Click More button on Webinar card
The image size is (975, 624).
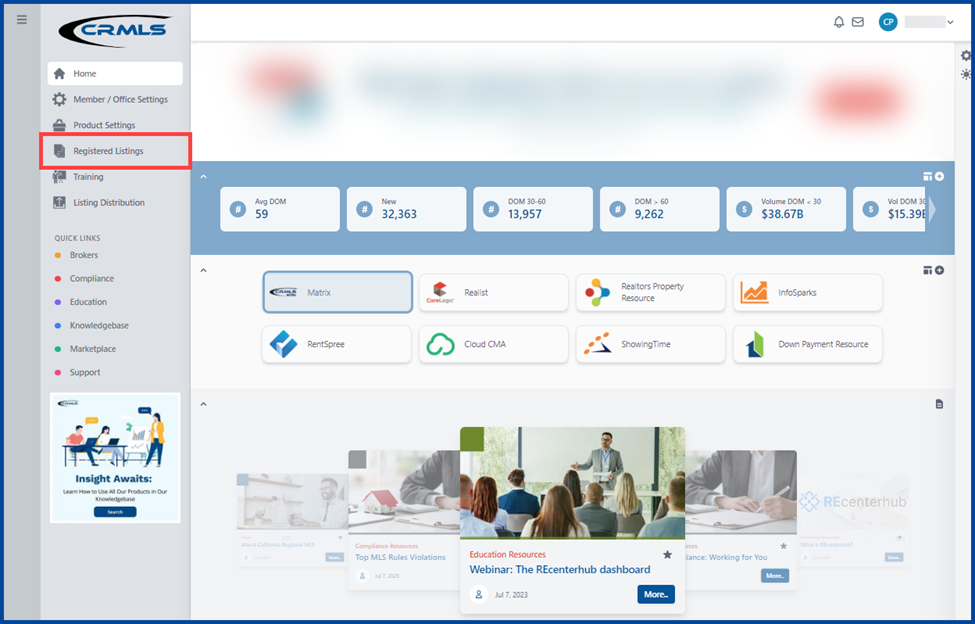click(655, 594)
